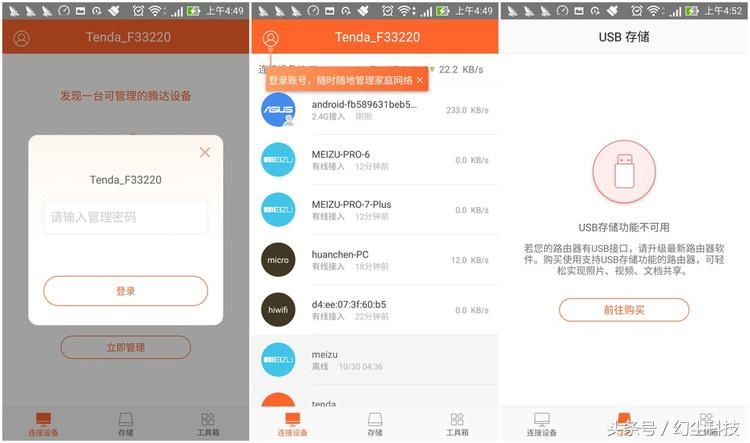Tap the MEIZU-PRO-7-Plus device icon
Screen dimensions: 750x443
point(278,209)
